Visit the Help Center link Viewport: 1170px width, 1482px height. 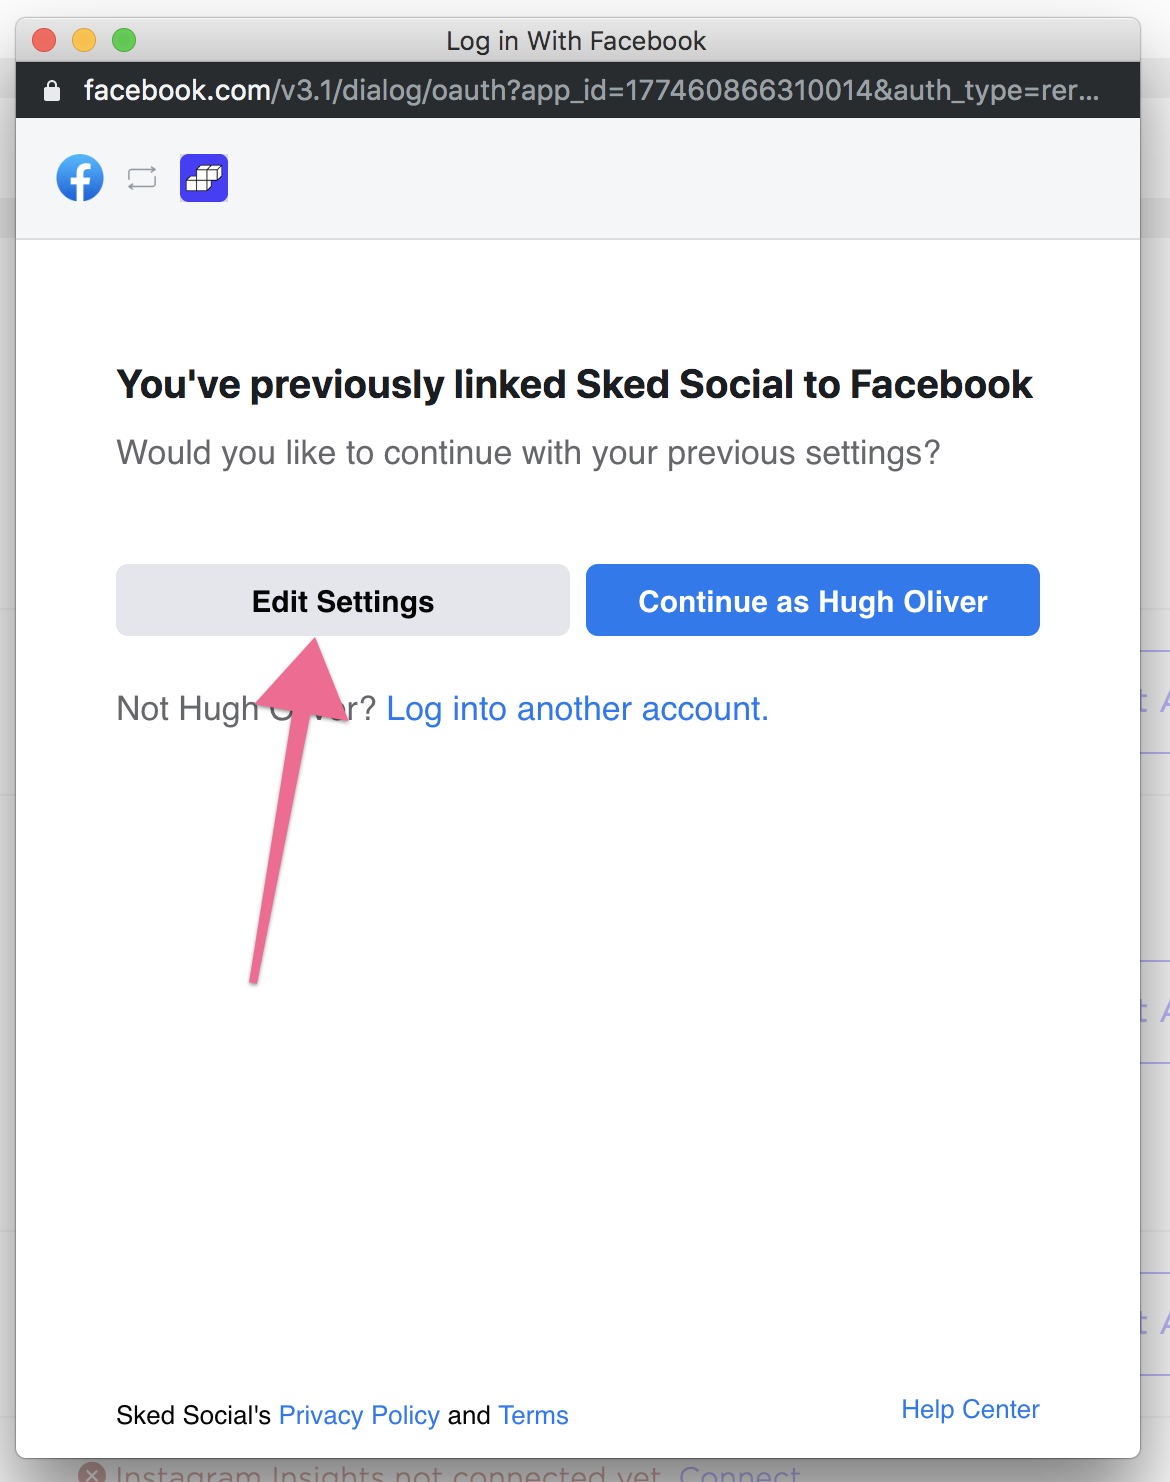pos(970,1409)
